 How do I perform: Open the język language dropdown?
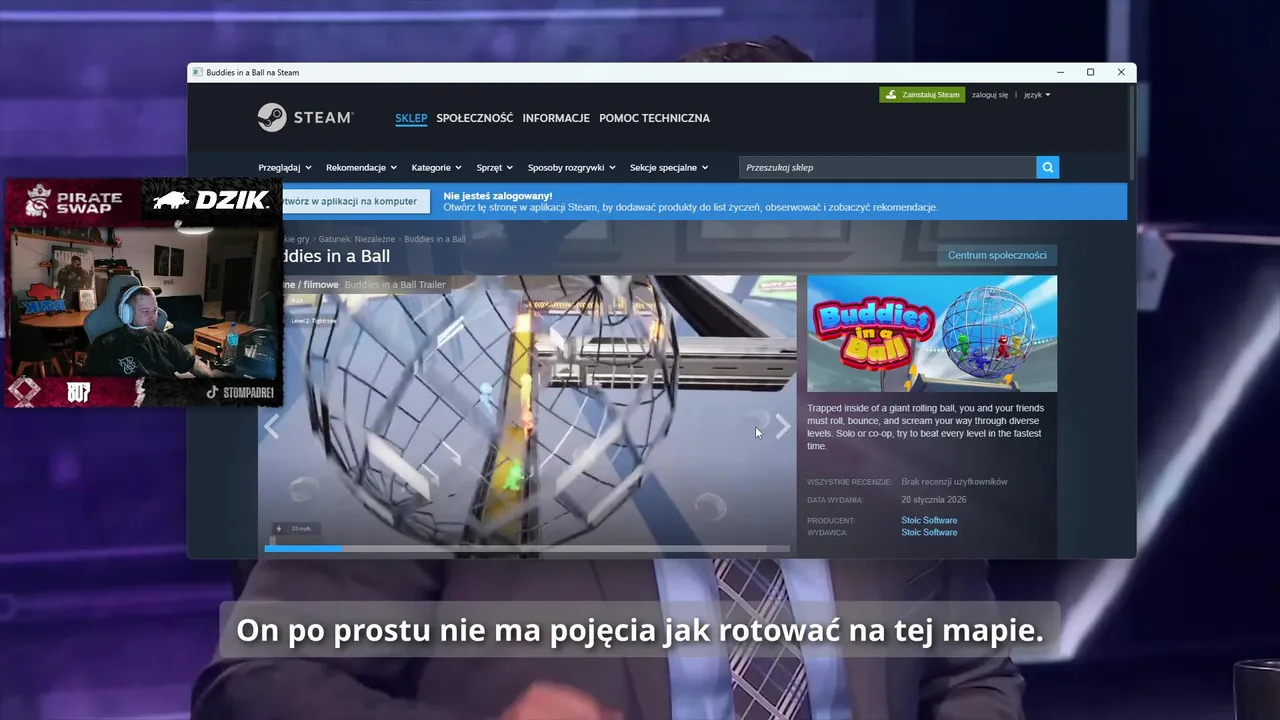[x=1037, y=95]
